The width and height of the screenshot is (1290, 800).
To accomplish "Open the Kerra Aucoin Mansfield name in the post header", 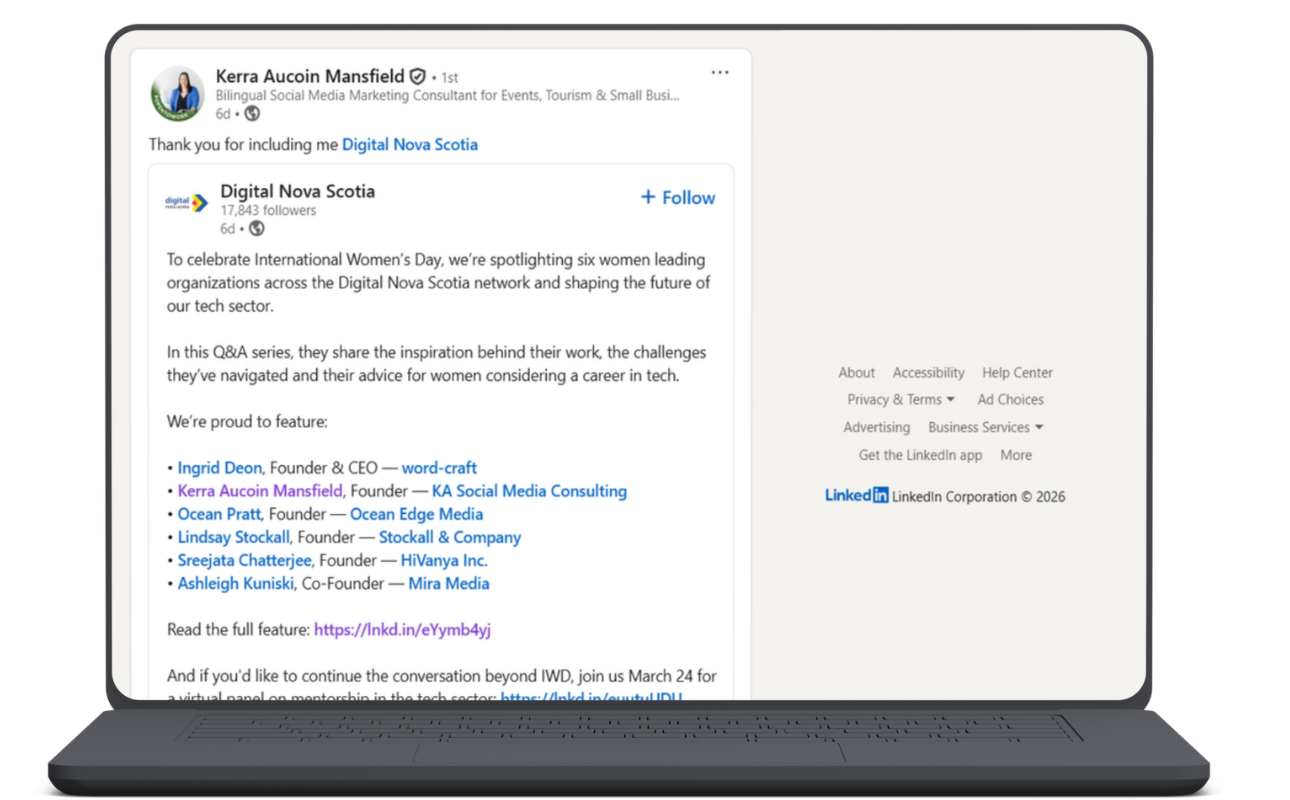I will coord(310,76).
